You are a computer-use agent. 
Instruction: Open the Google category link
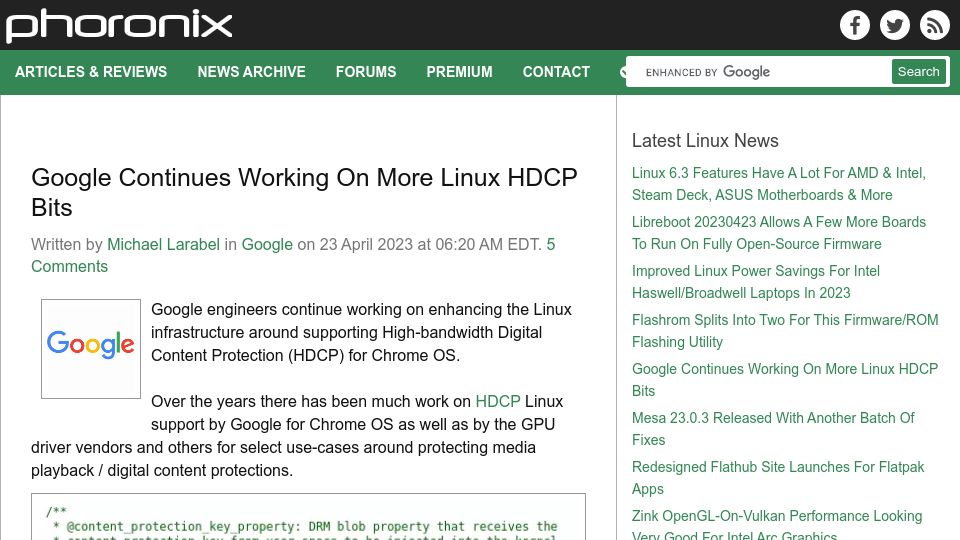pyautogui.click(x=267, y=244)
